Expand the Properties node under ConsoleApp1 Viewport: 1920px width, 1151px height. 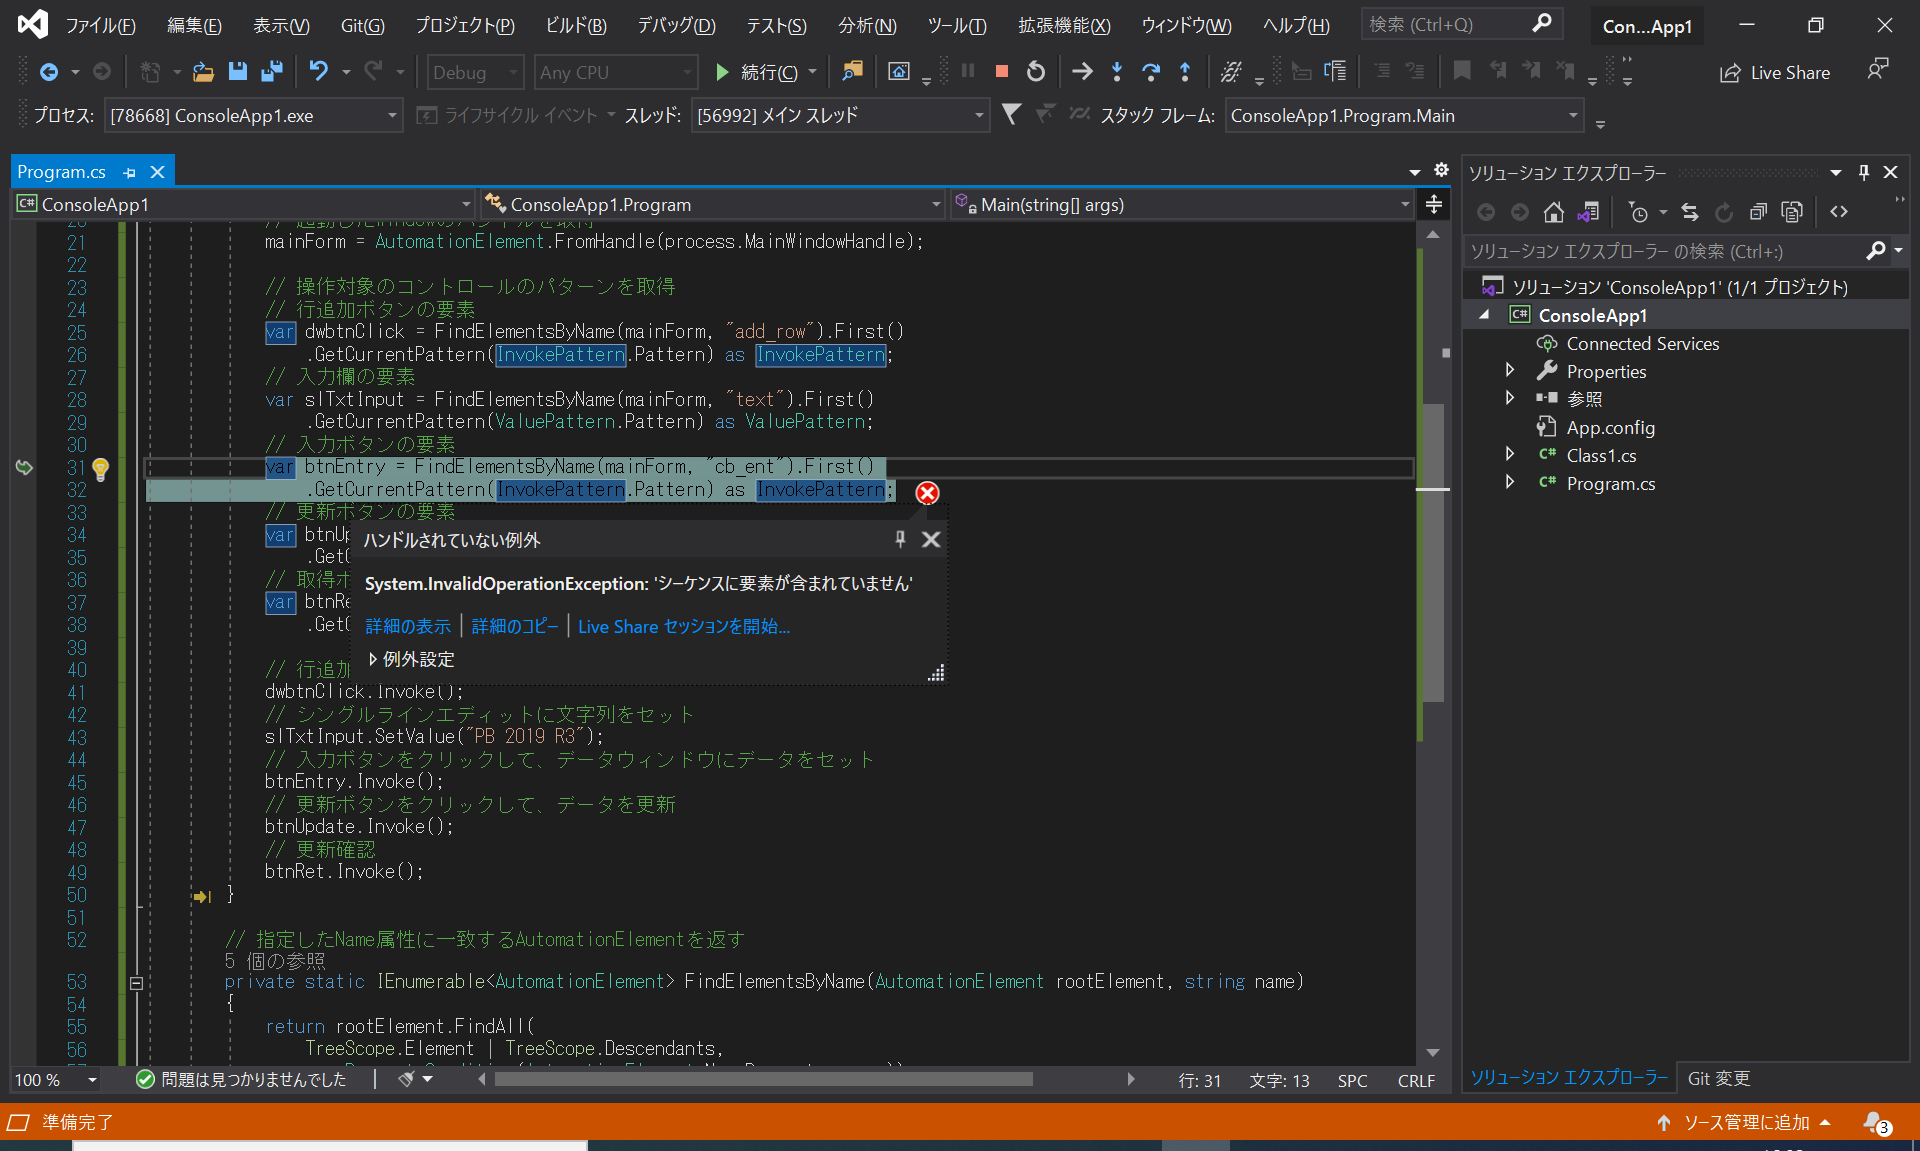pos(1510,370)
